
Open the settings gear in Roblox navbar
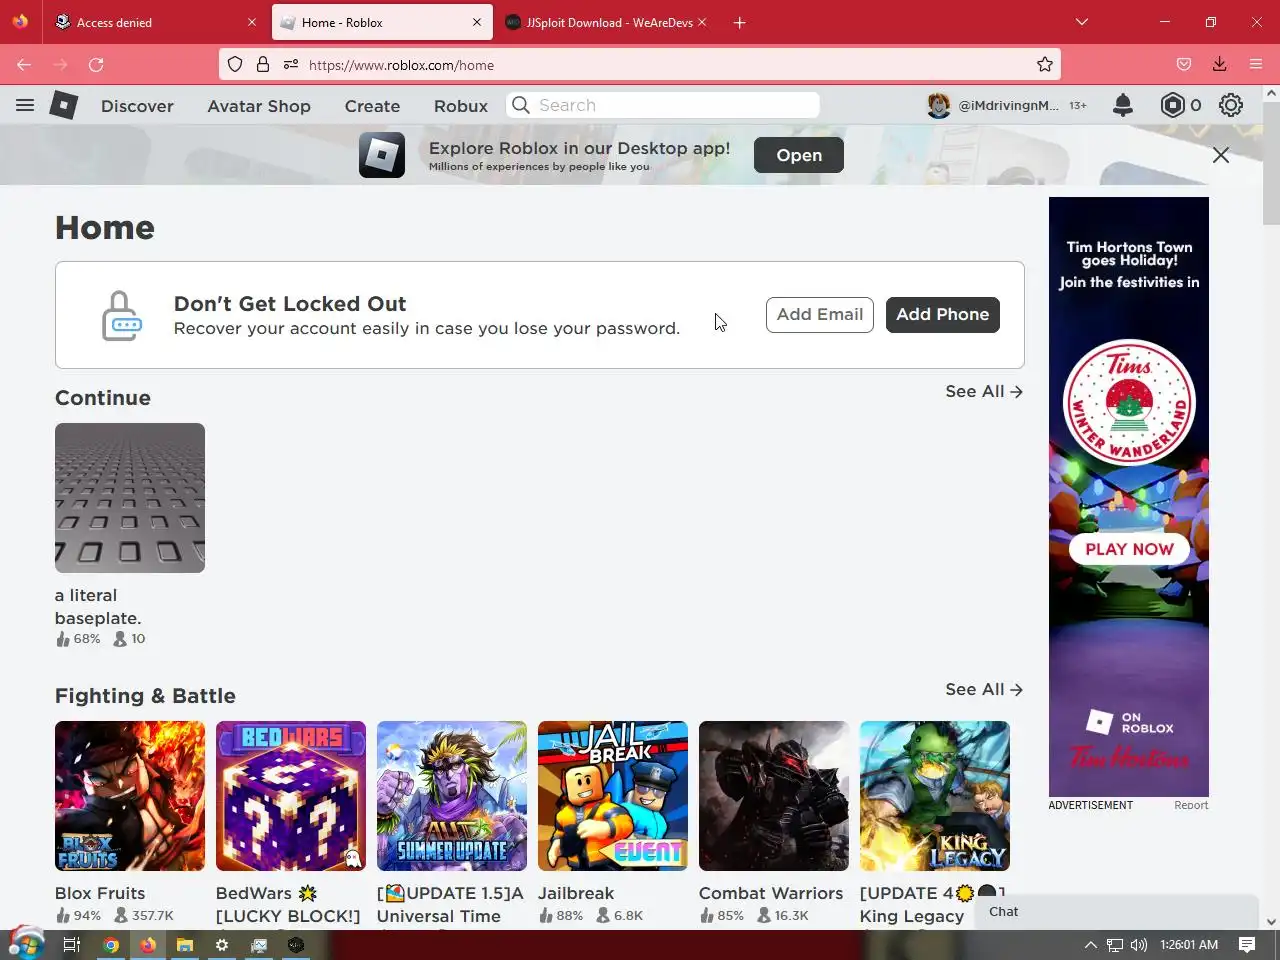[1231, 105]
